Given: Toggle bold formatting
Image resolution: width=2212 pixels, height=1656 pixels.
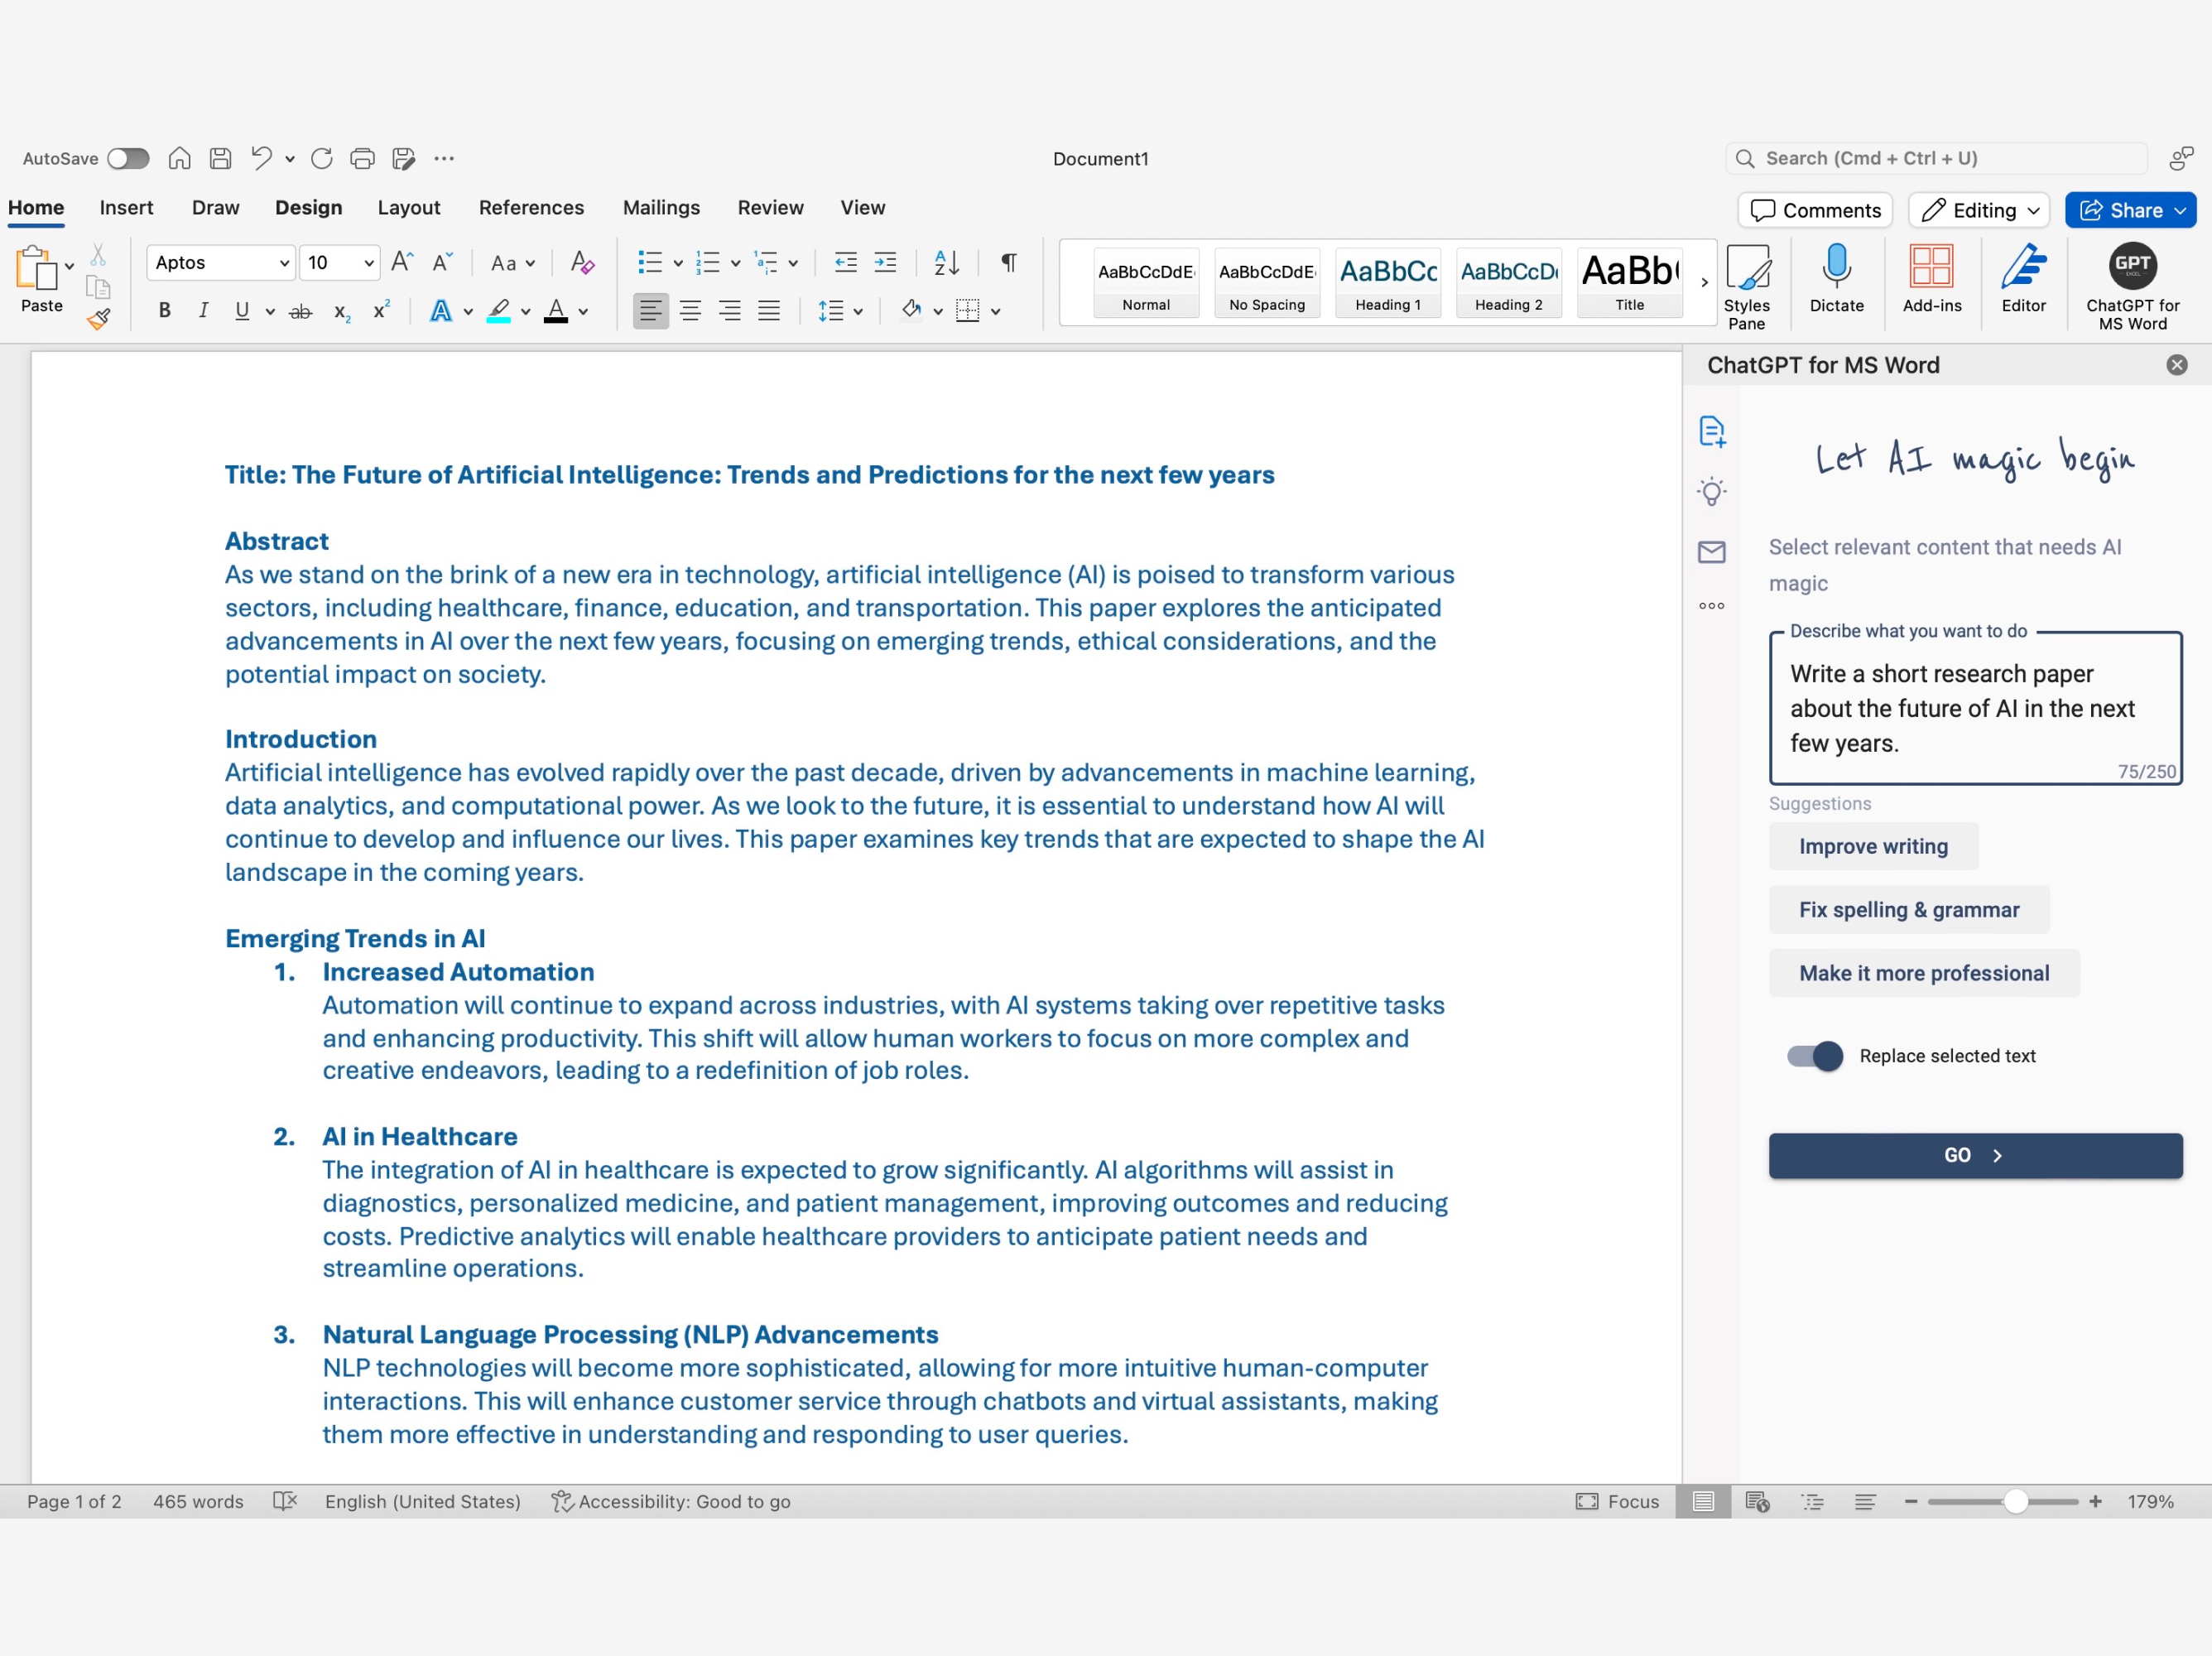Looking at the screenshot, I should pyautogui.click(x=165, y=311).
